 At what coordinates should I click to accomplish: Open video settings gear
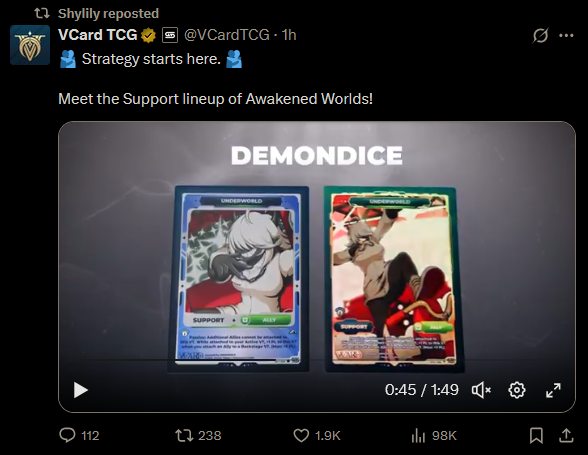pos(517,390)
